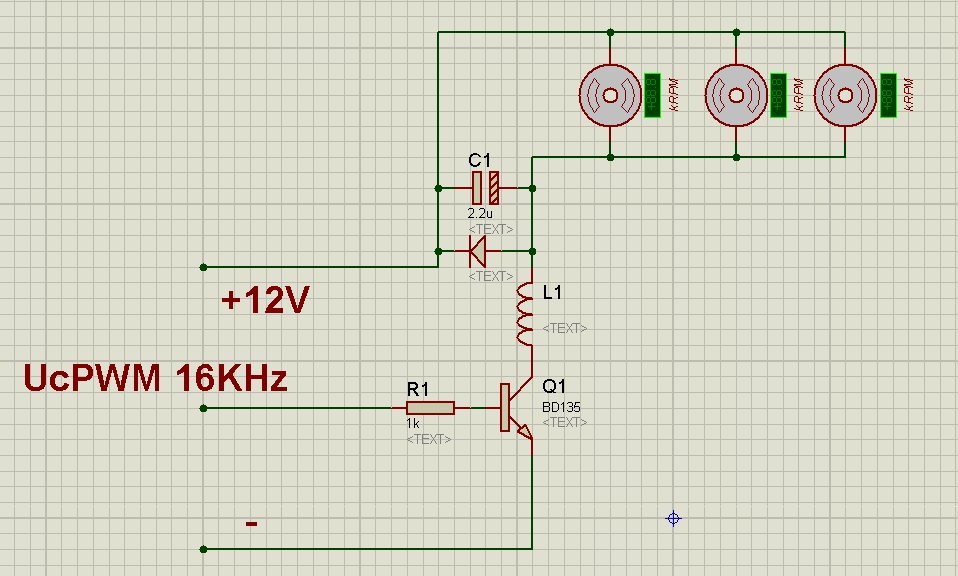Select the 'UcPWM 16KHz' text label
The width and height of the screenshot is (958, 576).
point(155,378)
